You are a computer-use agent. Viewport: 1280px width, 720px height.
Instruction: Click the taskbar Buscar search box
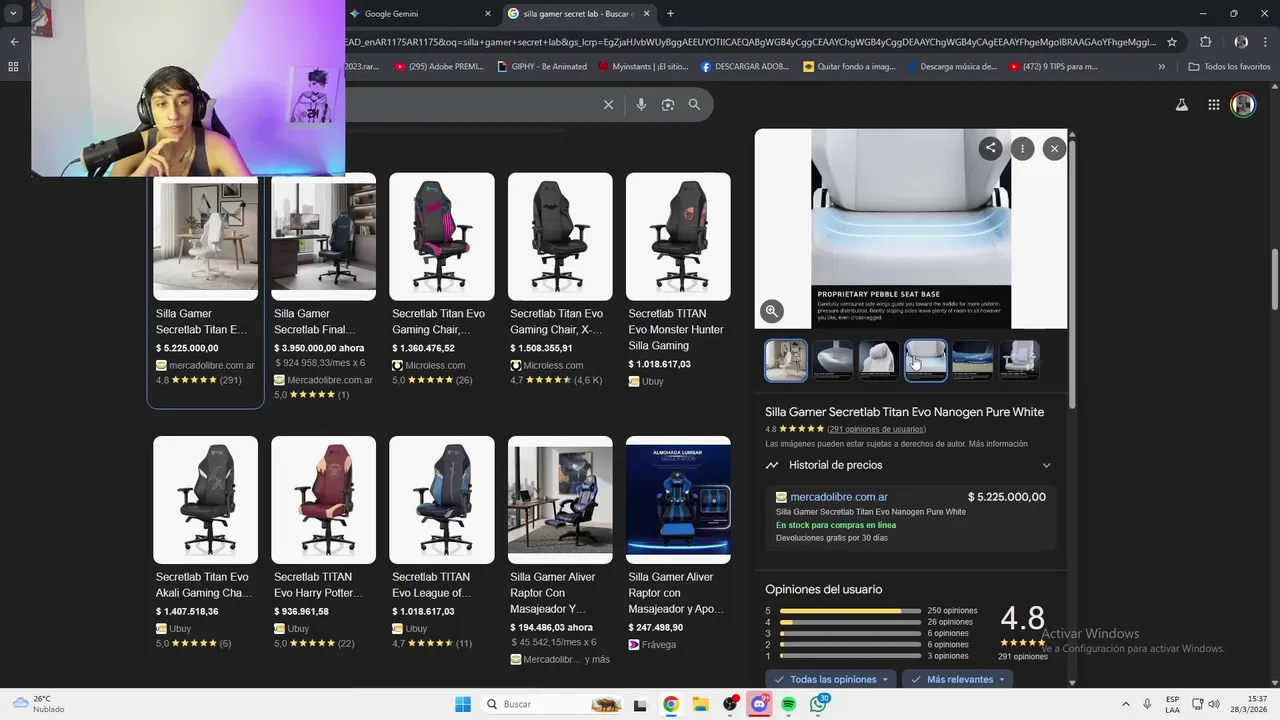(x=552, y=704)
